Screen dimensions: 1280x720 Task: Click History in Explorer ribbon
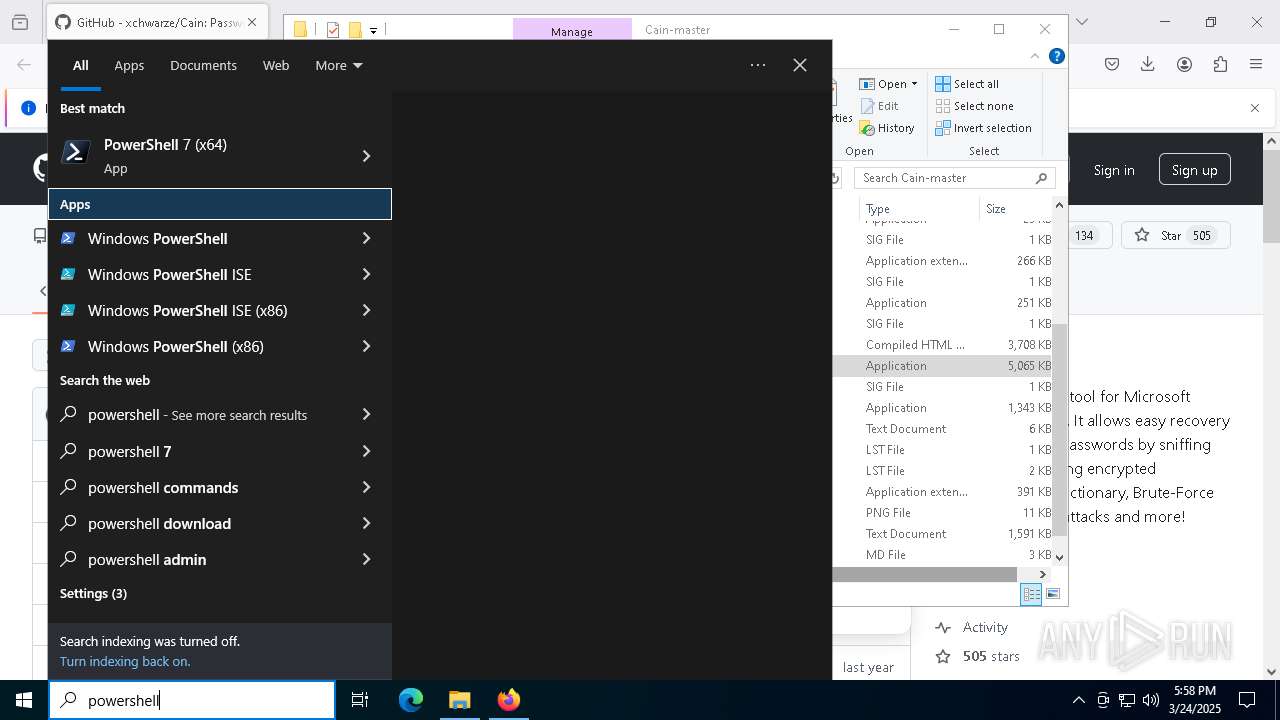pos(887,128)
